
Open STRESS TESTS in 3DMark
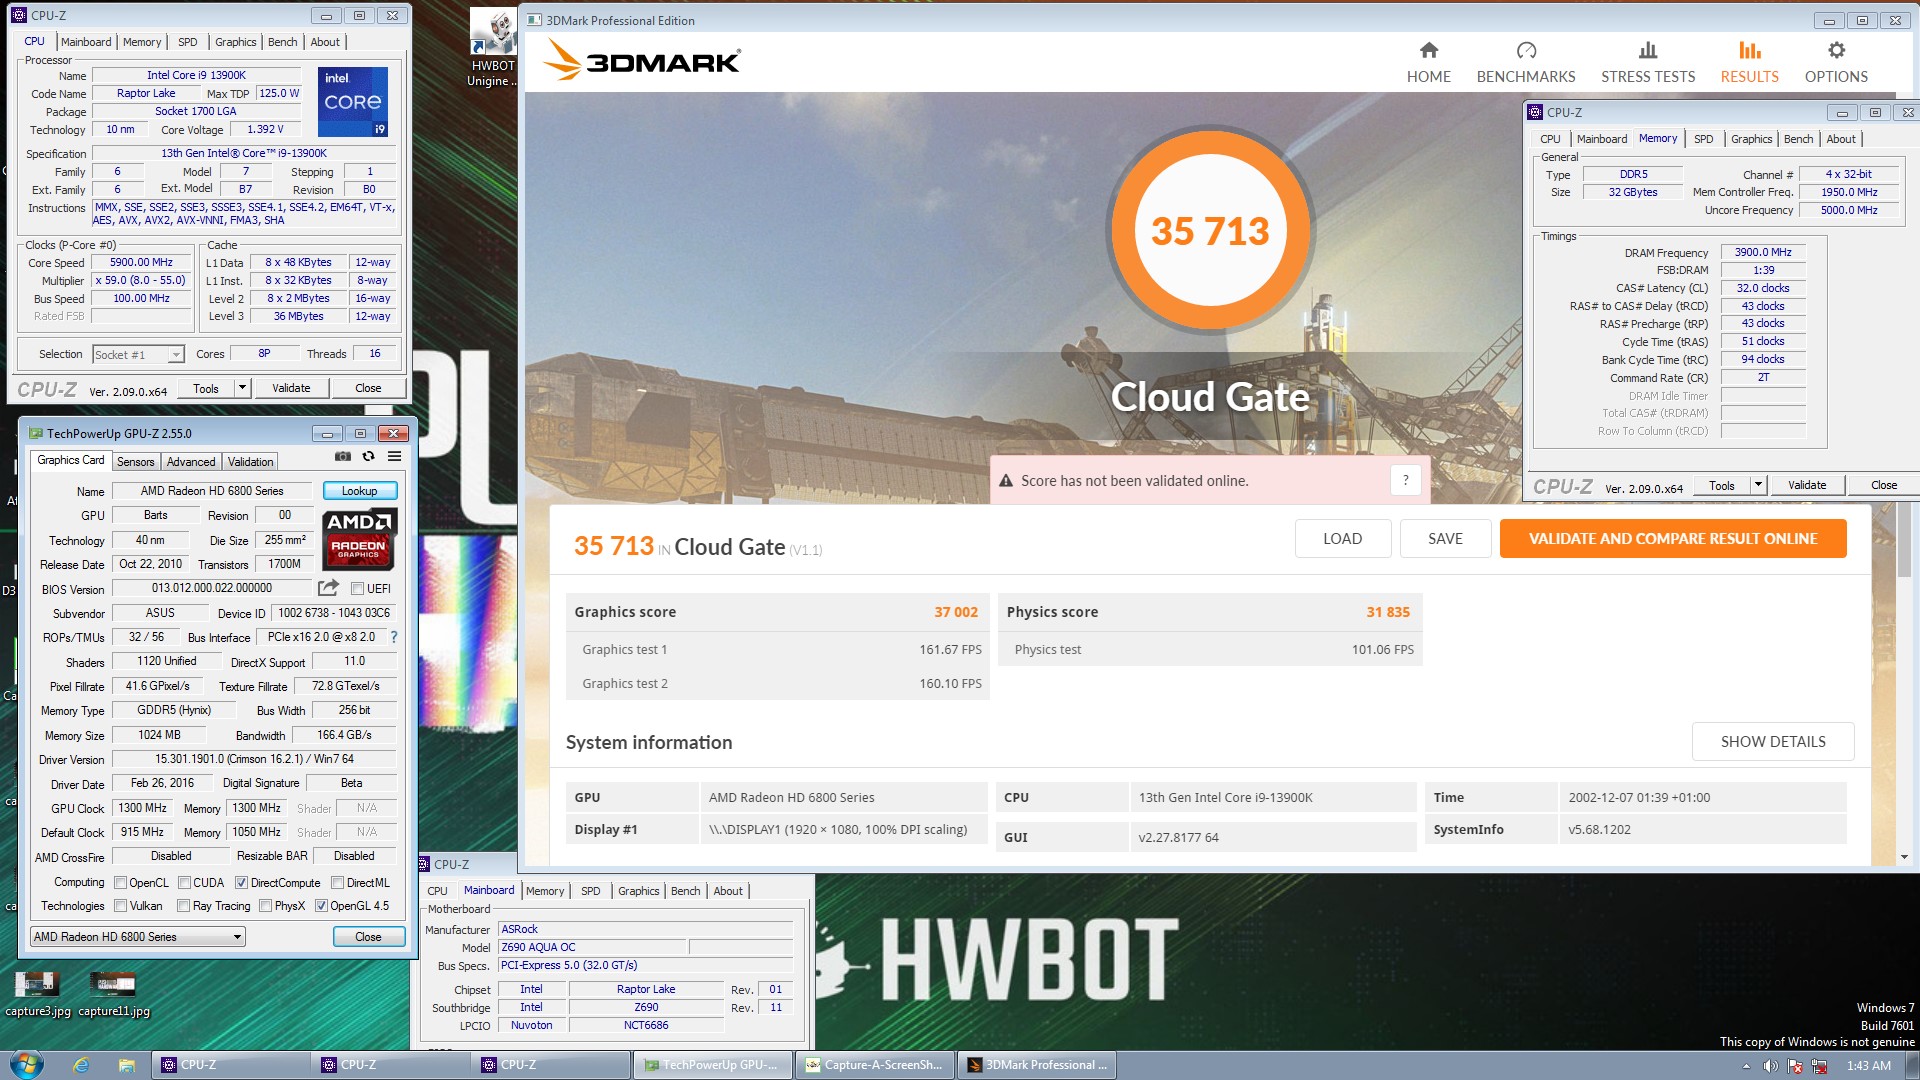1648,62
